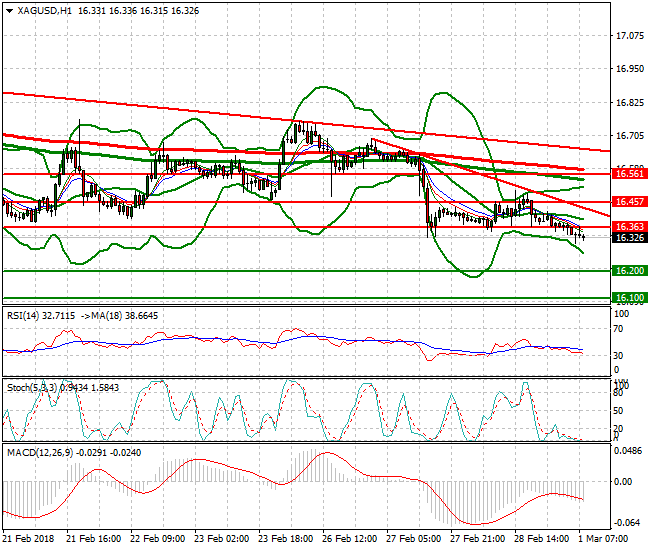Screen dimensions: 650x550
Task: Select the 16.561 red price level label
Action: pos(630,174)
